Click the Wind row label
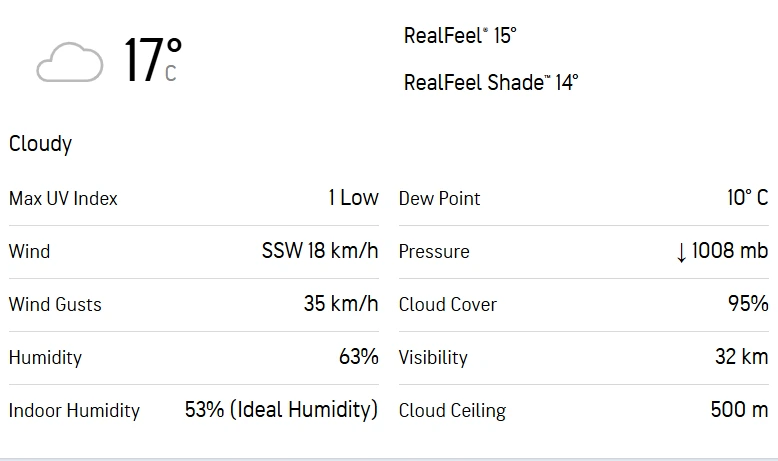 pos(28,251)
